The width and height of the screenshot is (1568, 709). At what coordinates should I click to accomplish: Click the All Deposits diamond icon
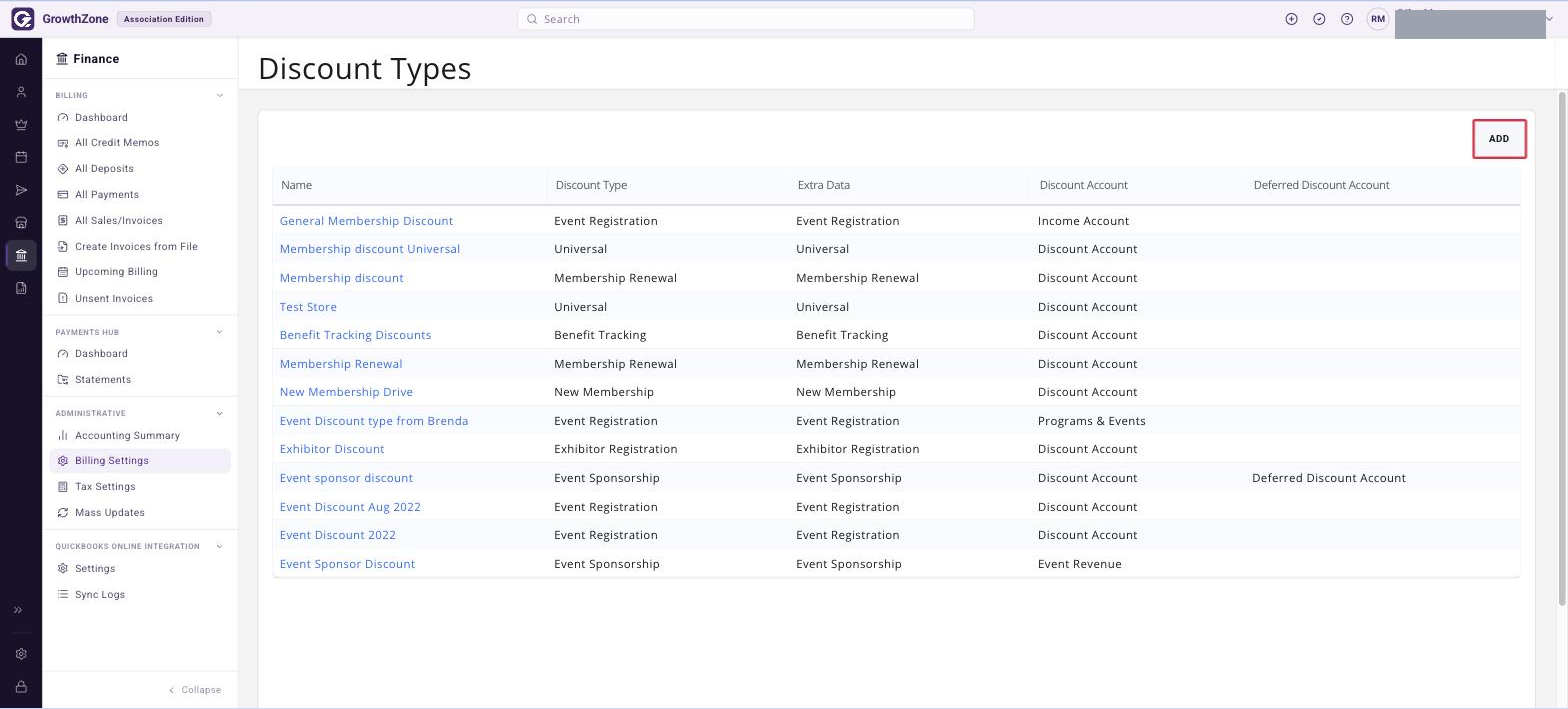pyautogui.click(x=63, y=169)
